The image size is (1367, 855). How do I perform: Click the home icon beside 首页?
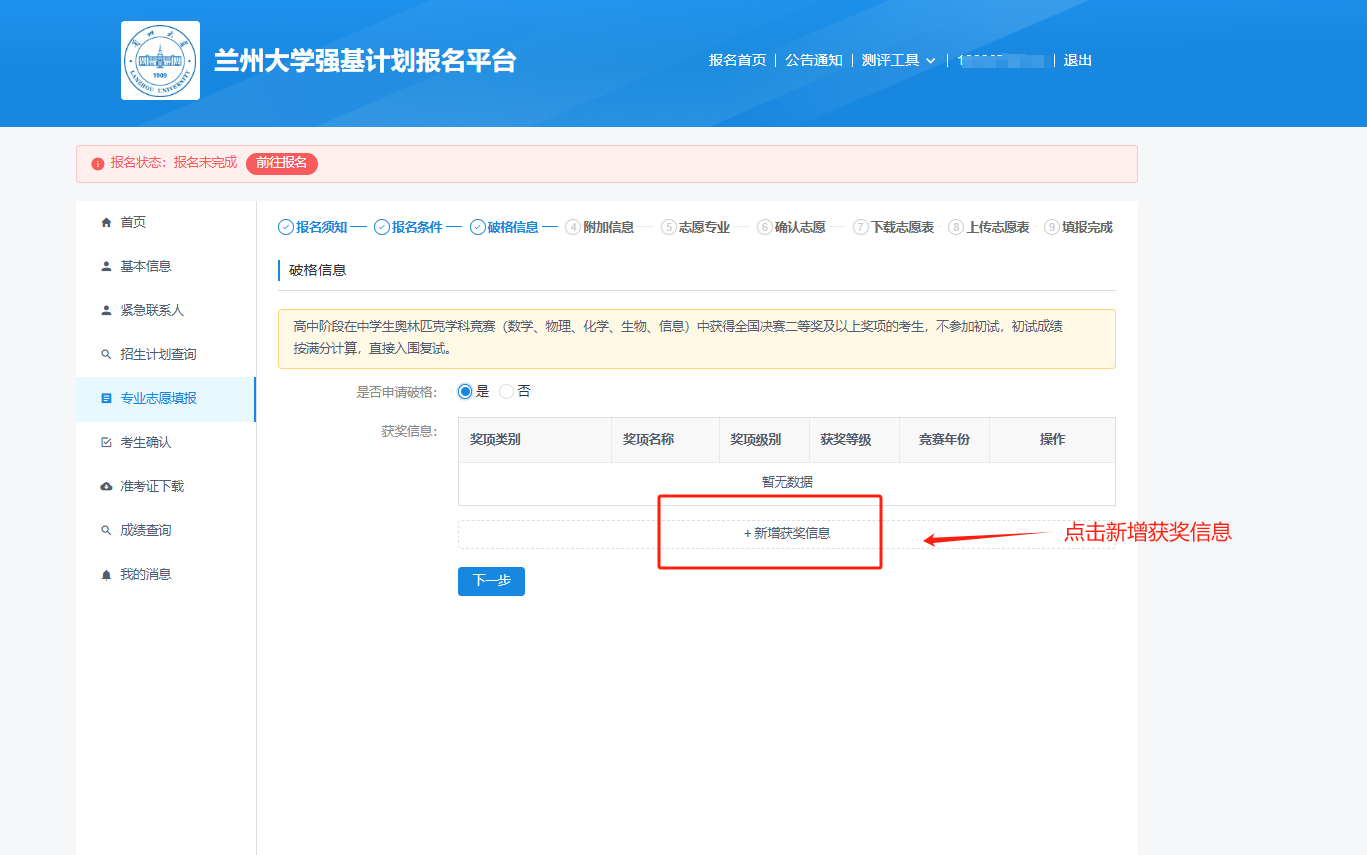tap(106, 223)
